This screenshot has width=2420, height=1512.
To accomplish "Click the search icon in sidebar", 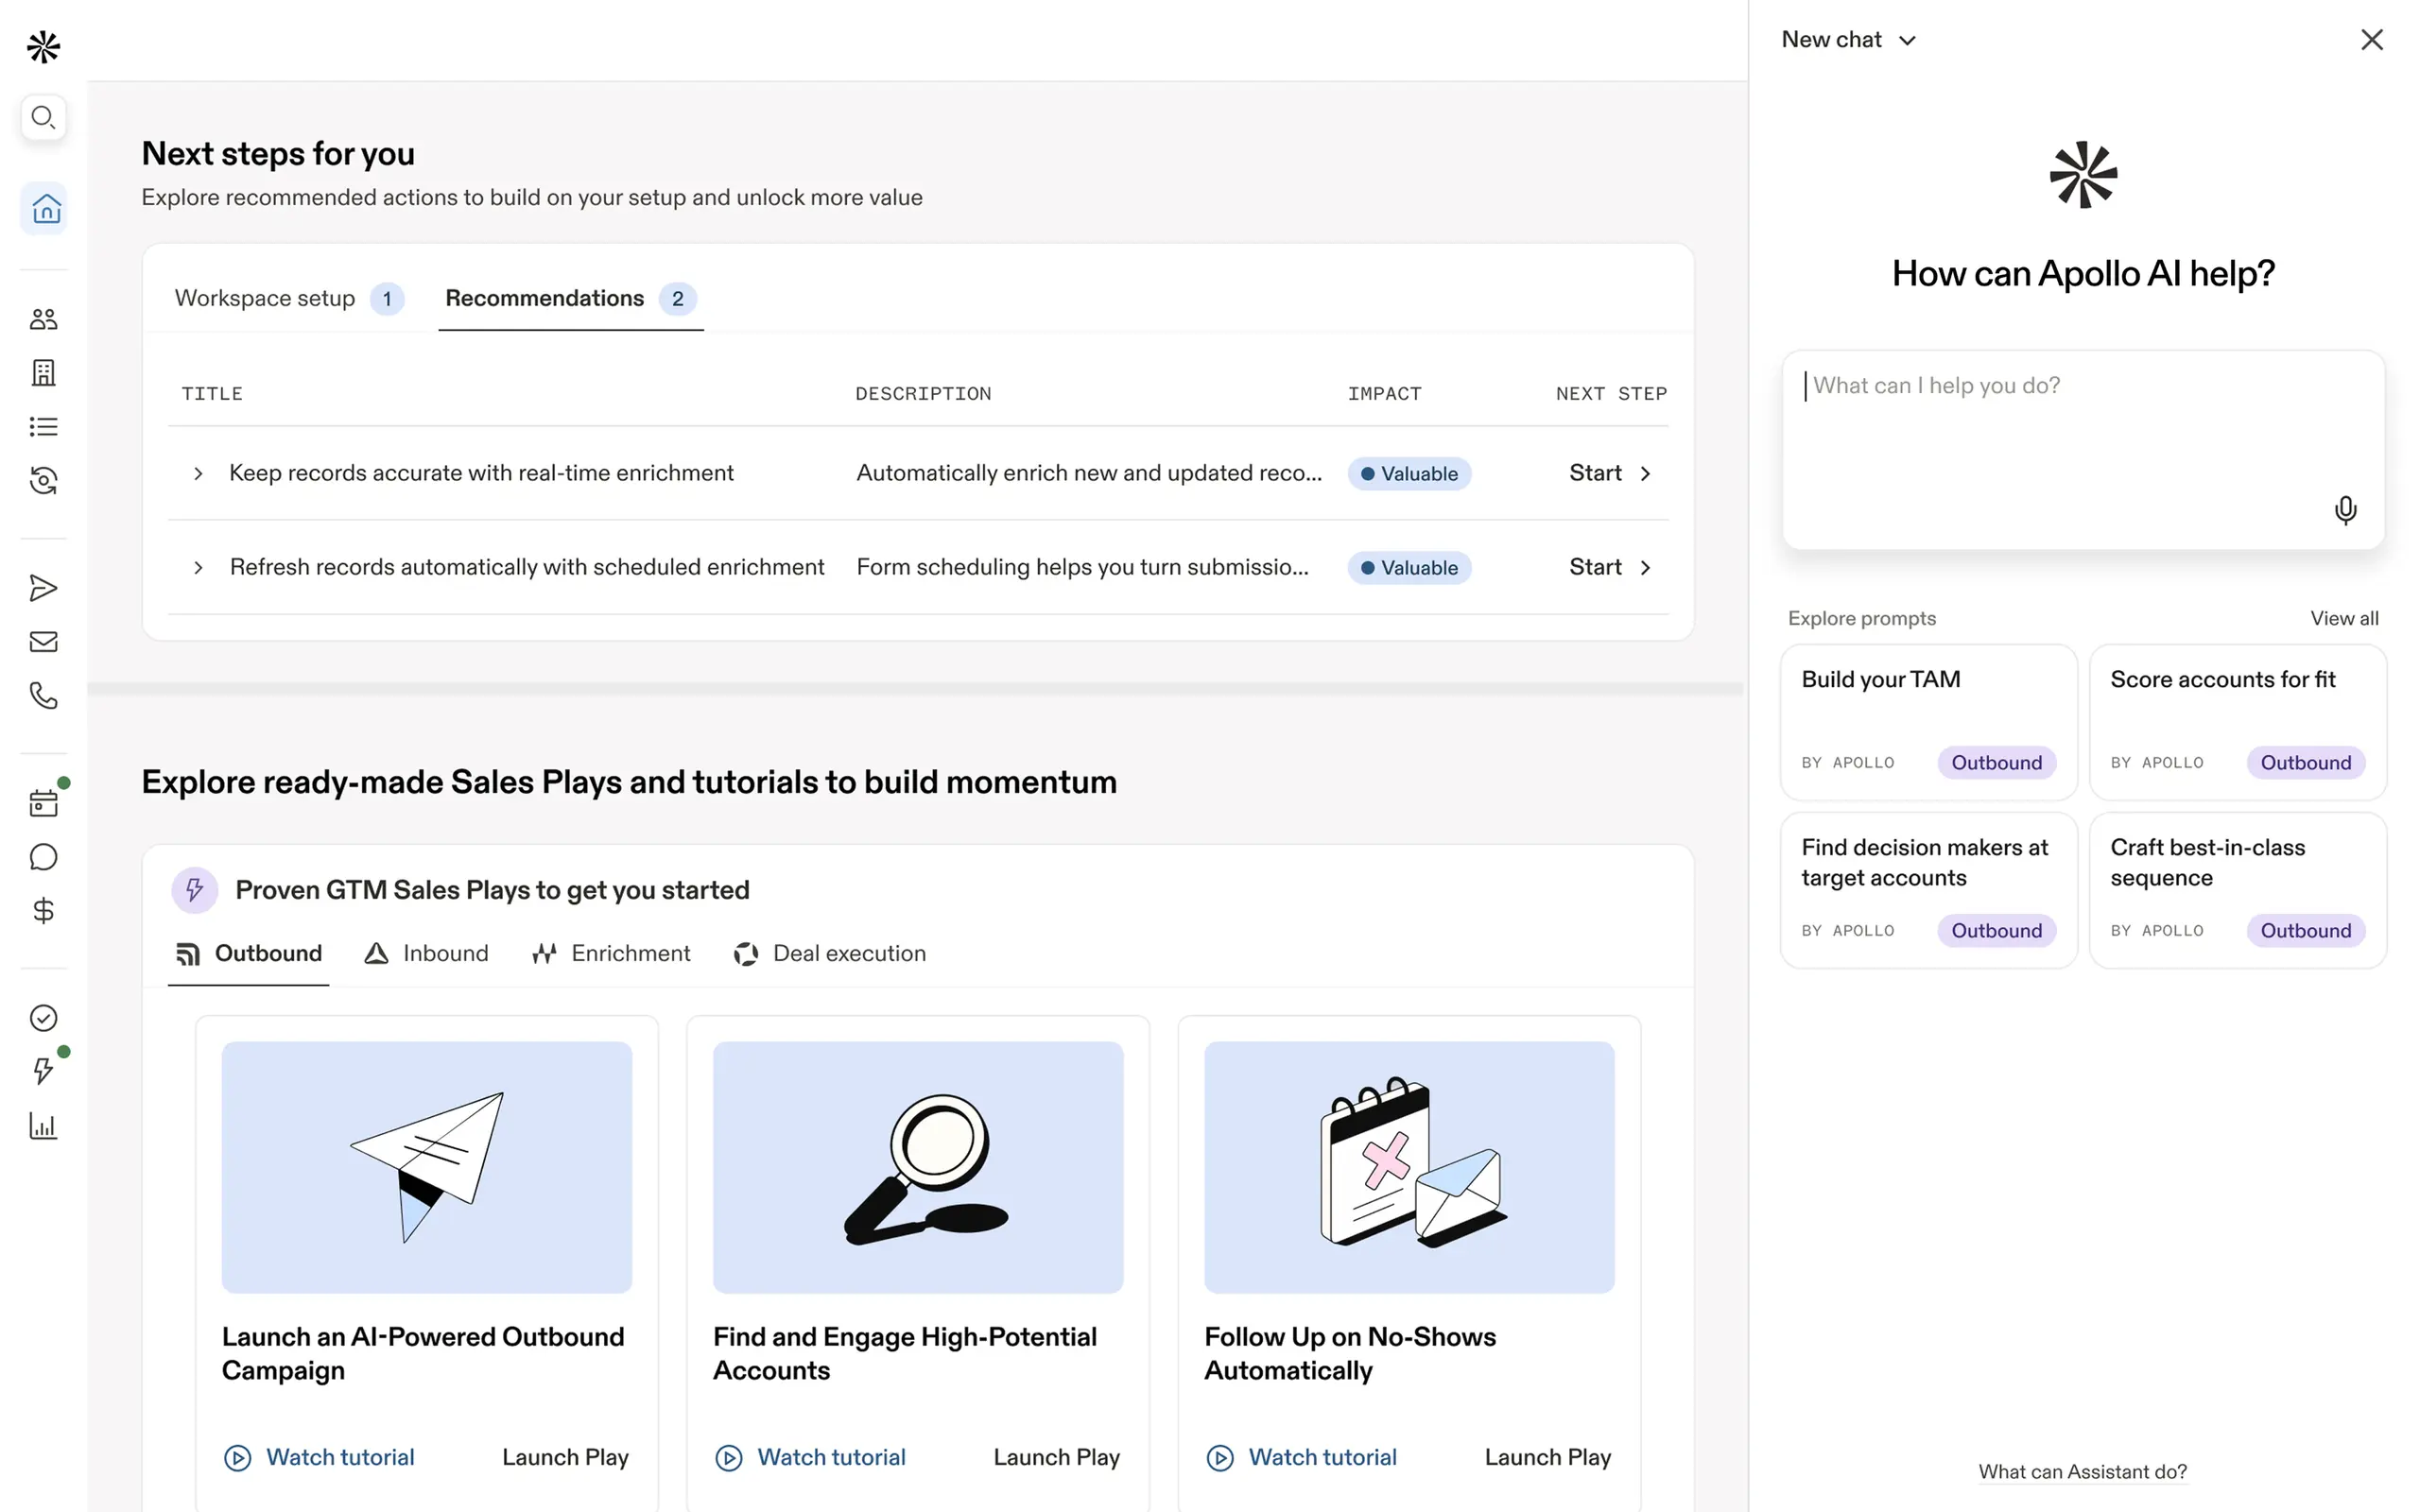I will click(x=43, y=118).
